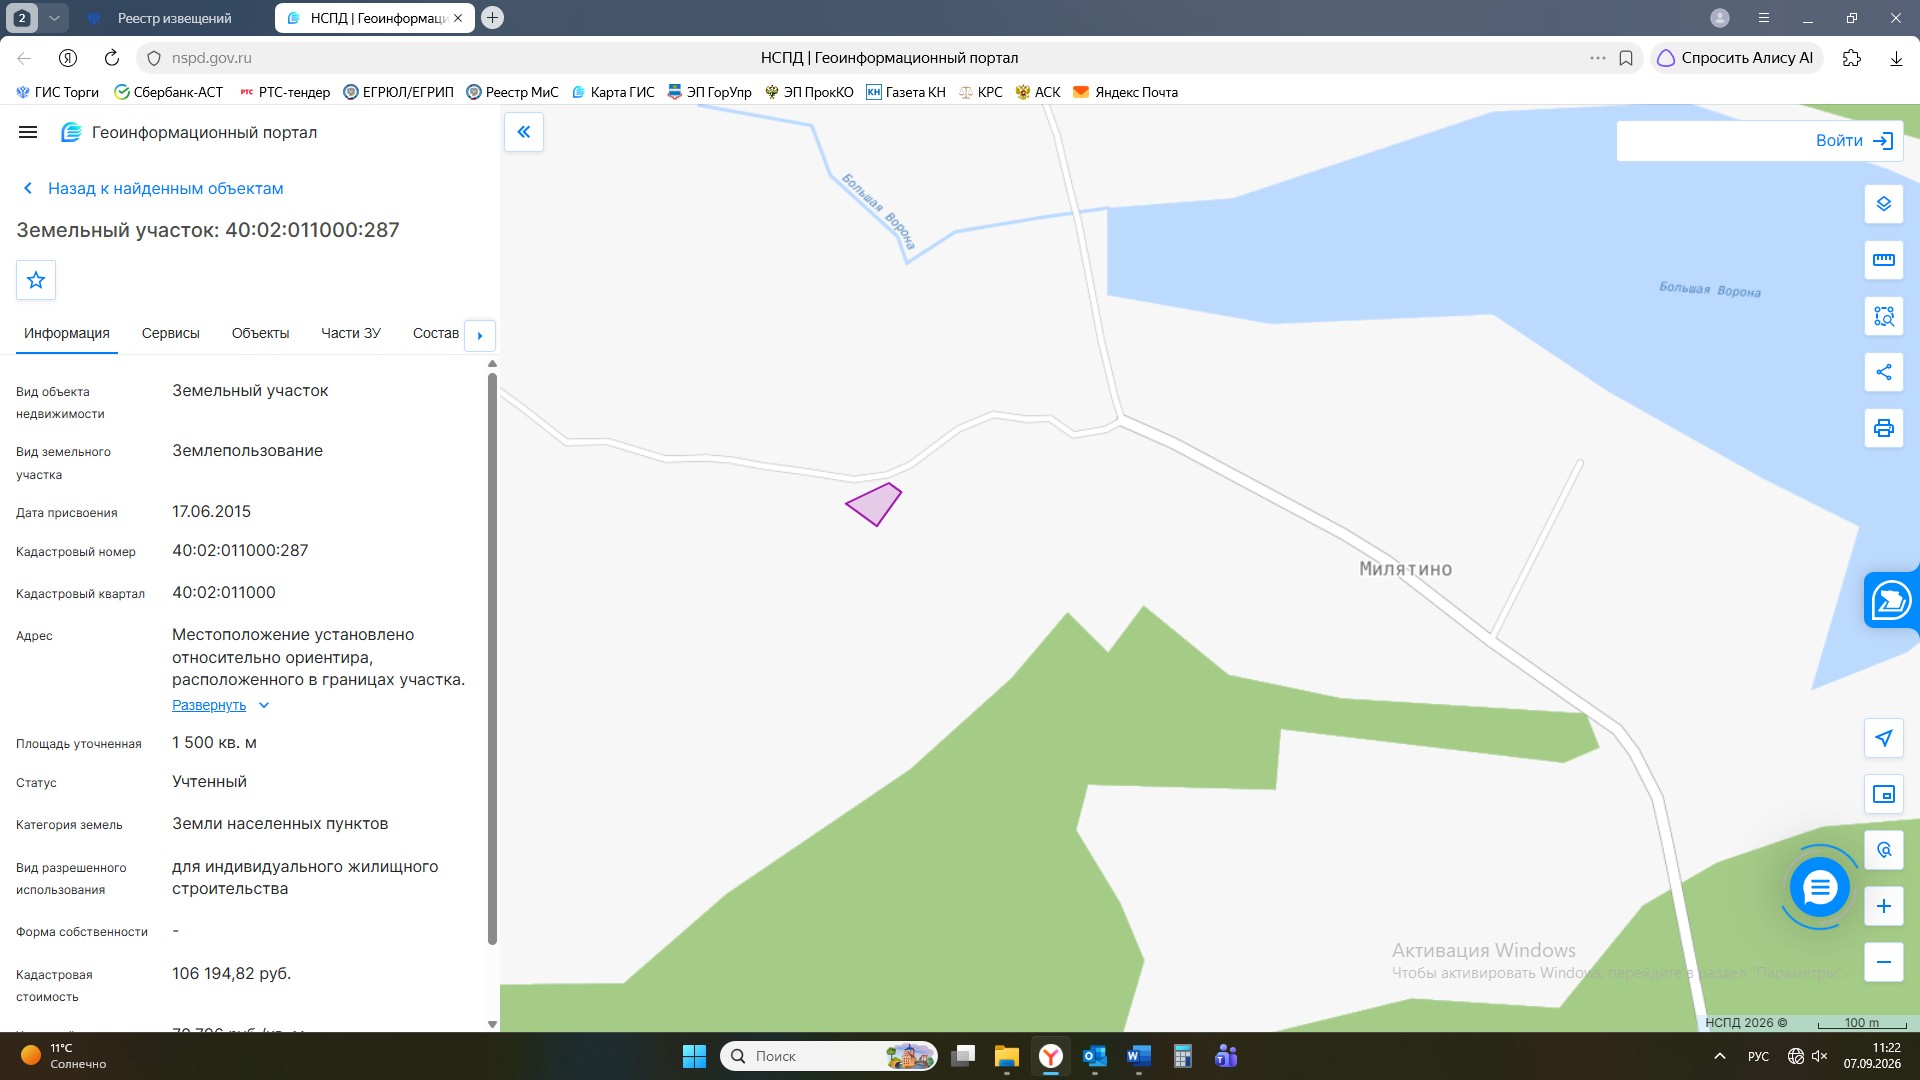The image size is (1920, 1080).
Task: Click the object search icon above zoom controls
Action: coord(1884,850)
